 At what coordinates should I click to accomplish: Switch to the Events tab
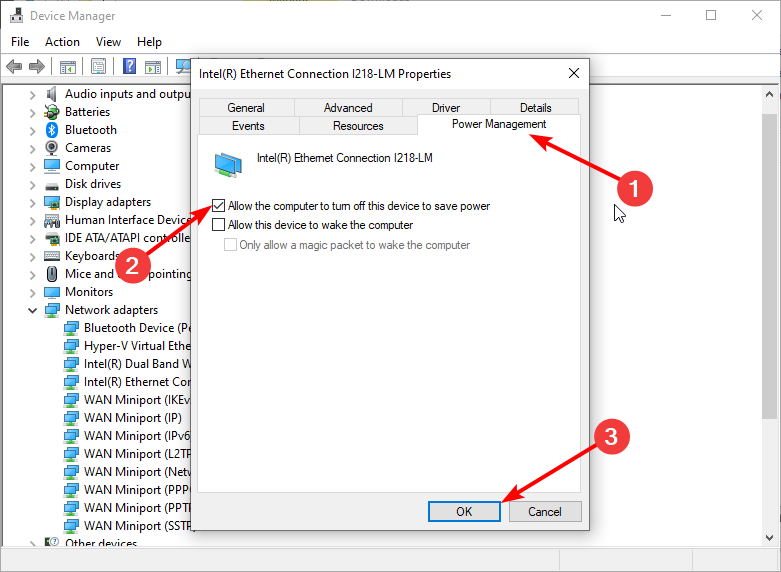[x=248, y=126]
